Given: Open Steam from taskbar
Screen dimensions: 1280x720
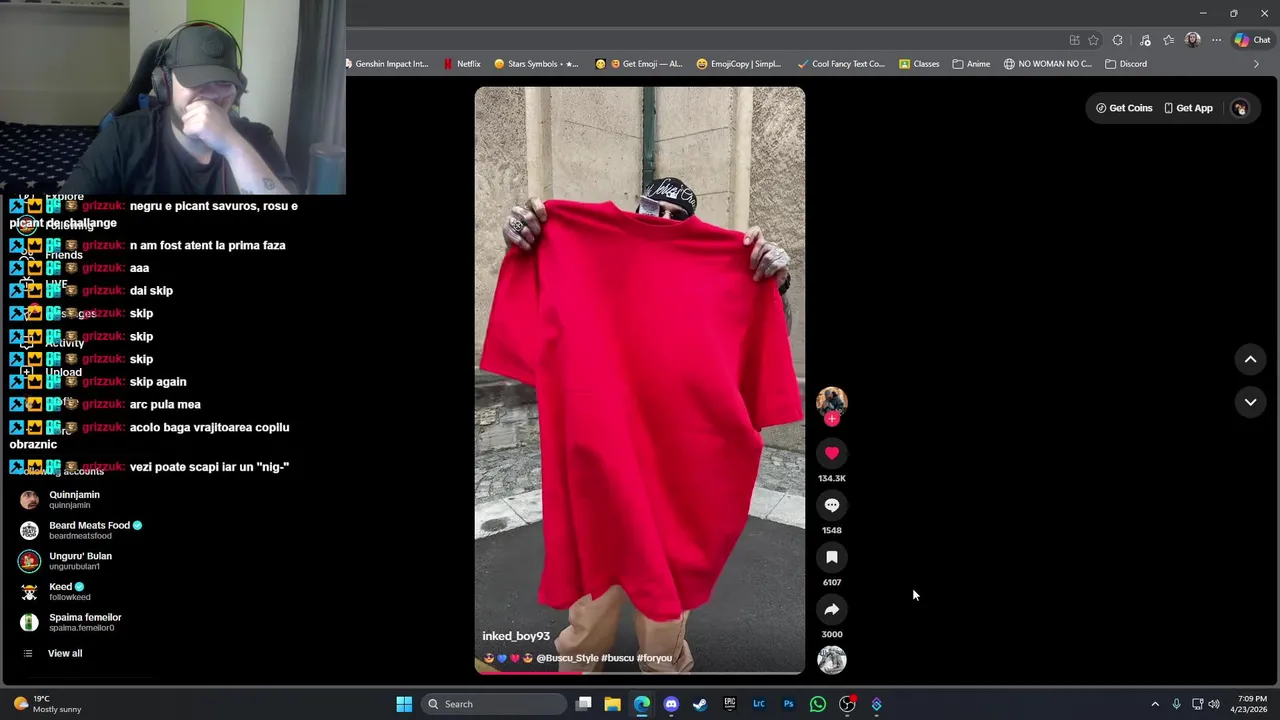Looking at the screenshot, I should (x=700, y=704).
